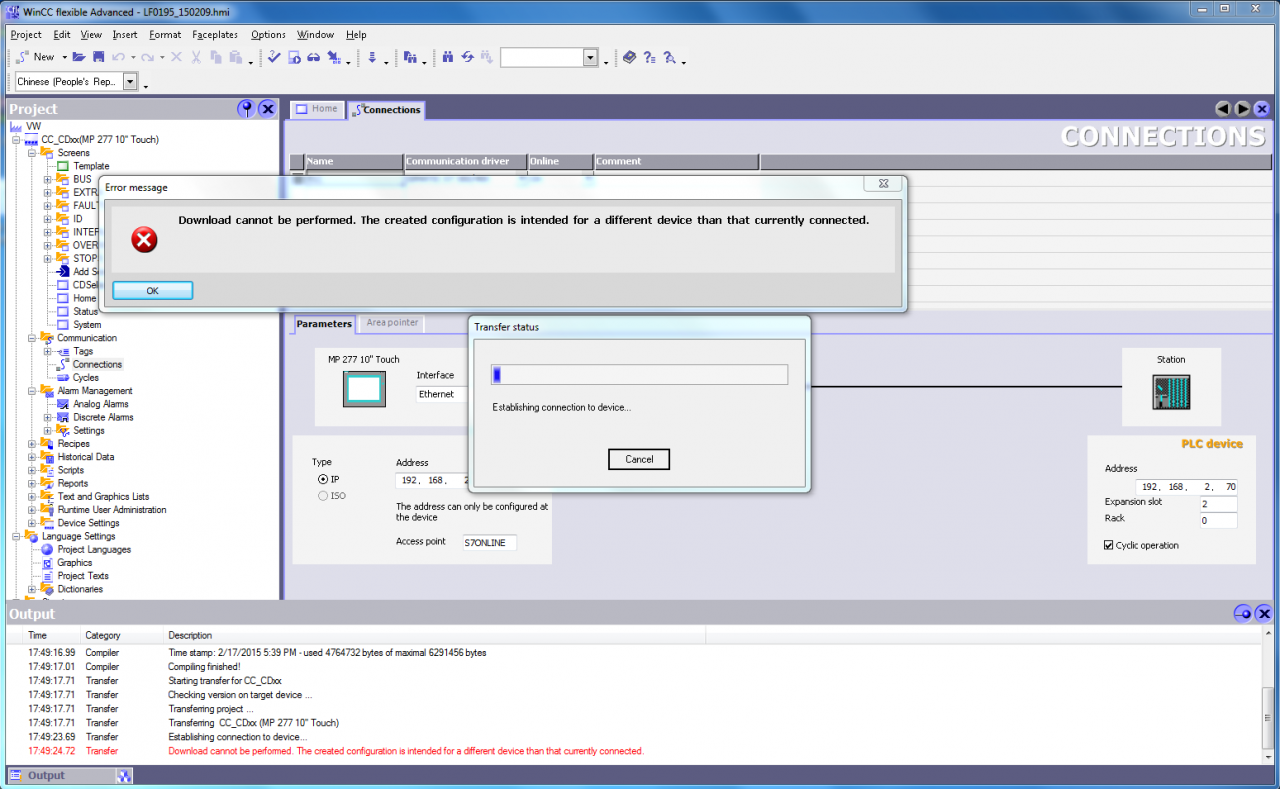Viewport: 1280px width, 789px height.
Task: Click the Expansion slot input field
Action: pyautogui.click(x=1218, y=504)
